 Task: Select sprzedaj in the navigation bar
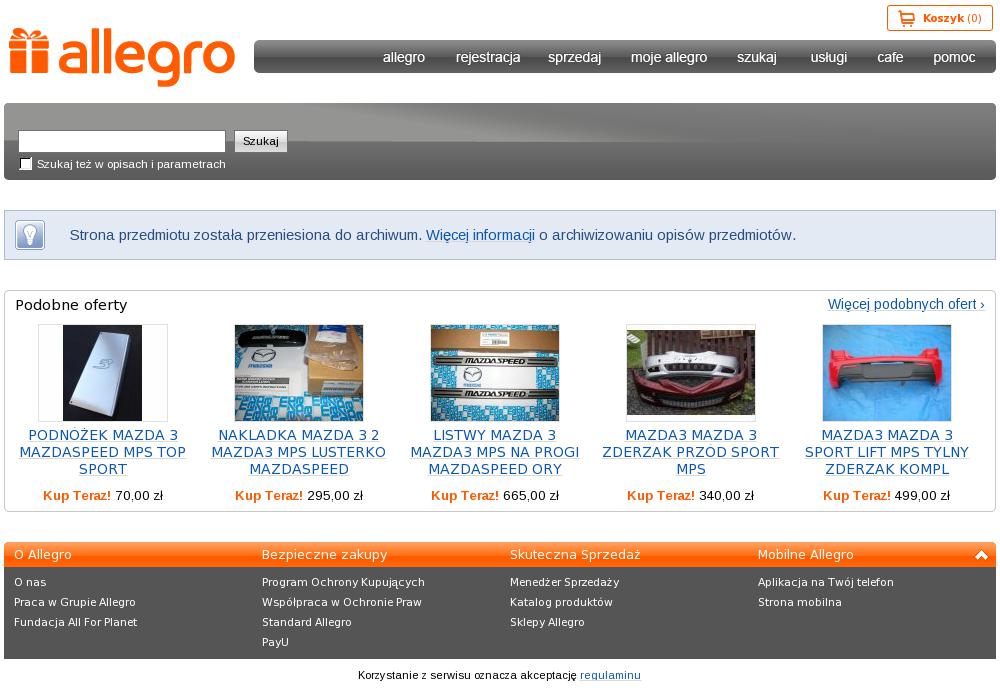[x=575, y=57]
